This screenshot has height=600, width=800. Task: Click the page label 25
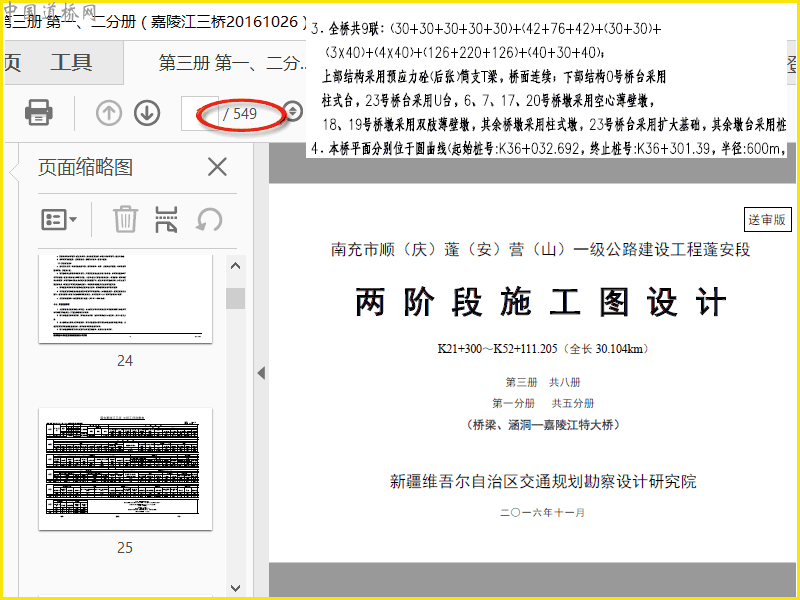tap(125, 547)
